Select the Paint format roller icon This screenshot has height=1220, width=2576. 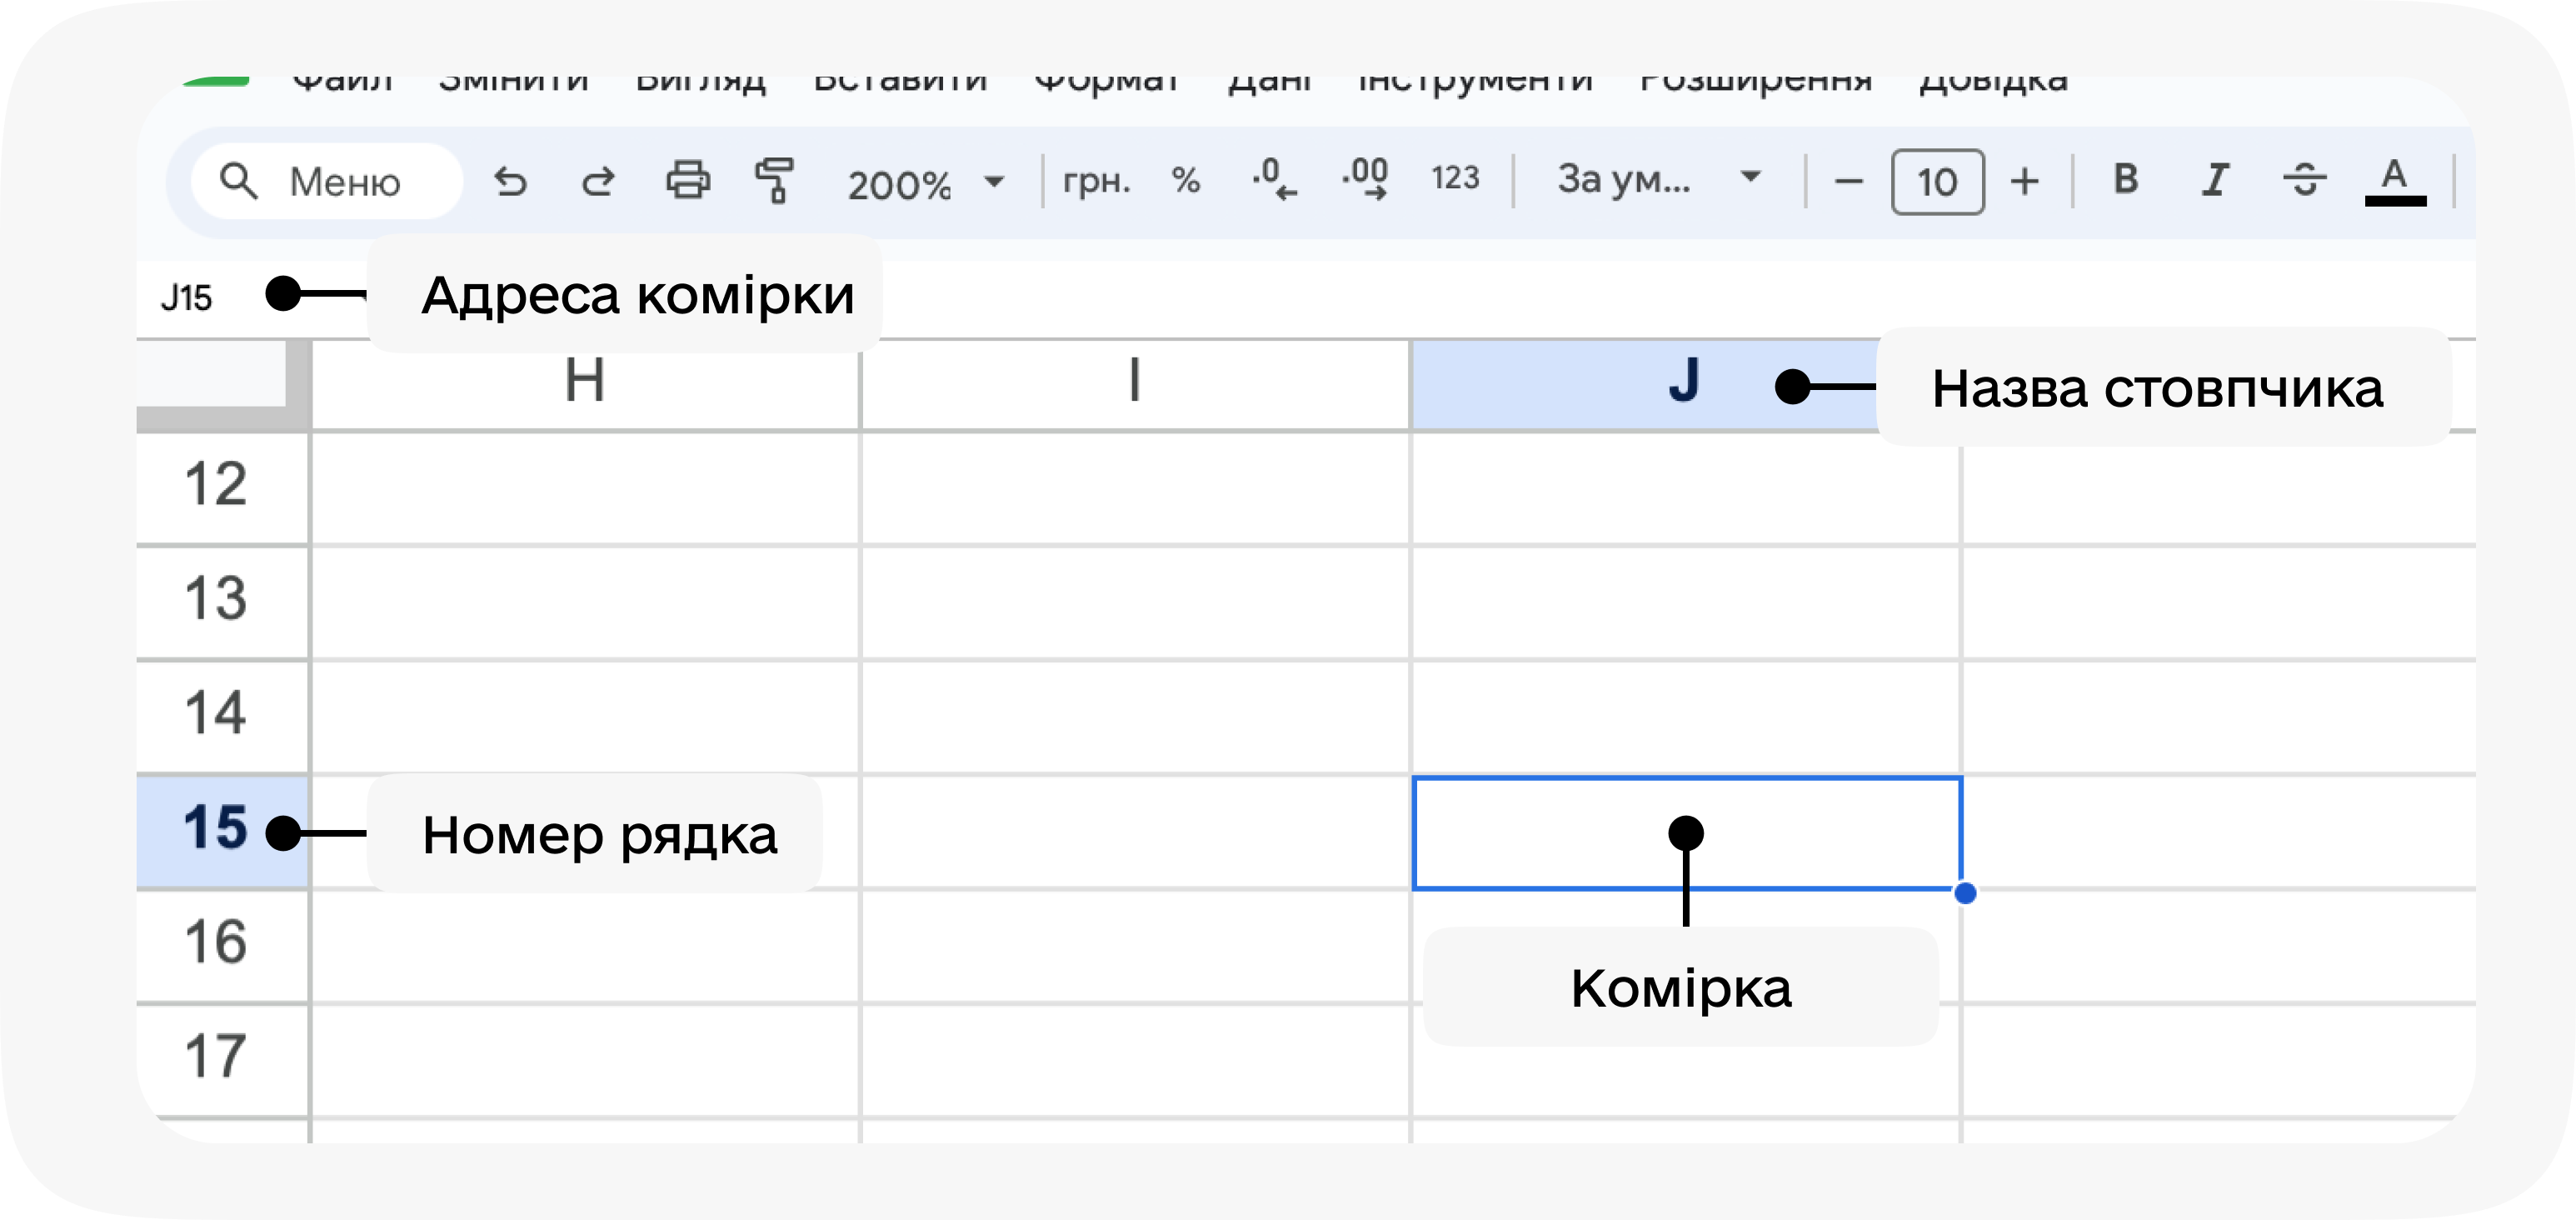pos(775,181)
